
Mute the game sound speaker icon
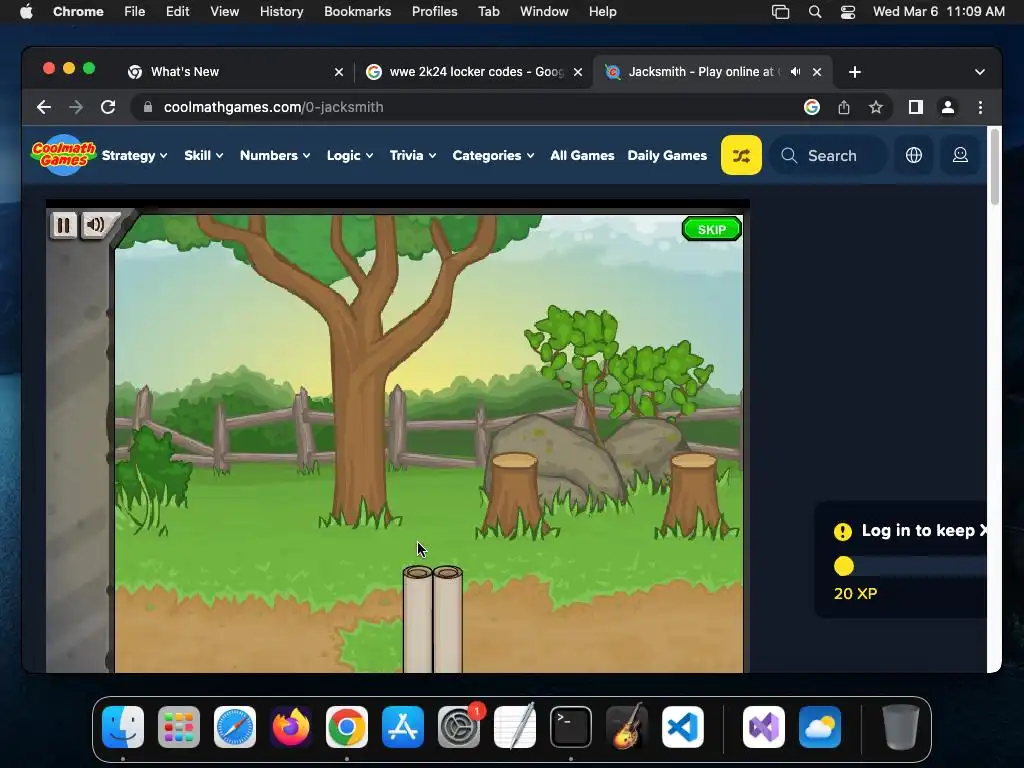point(95,225)
